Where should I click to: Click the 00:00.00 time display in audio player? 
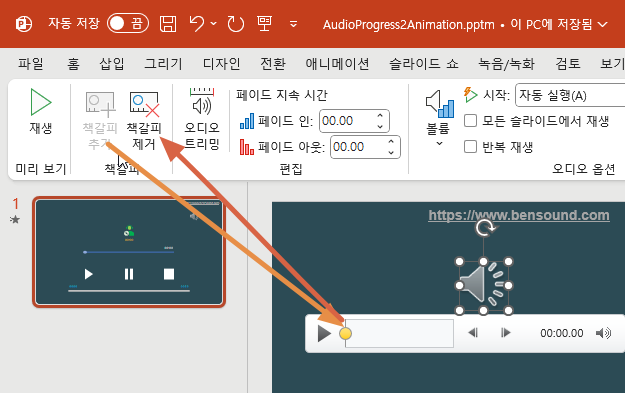[562, 333]
